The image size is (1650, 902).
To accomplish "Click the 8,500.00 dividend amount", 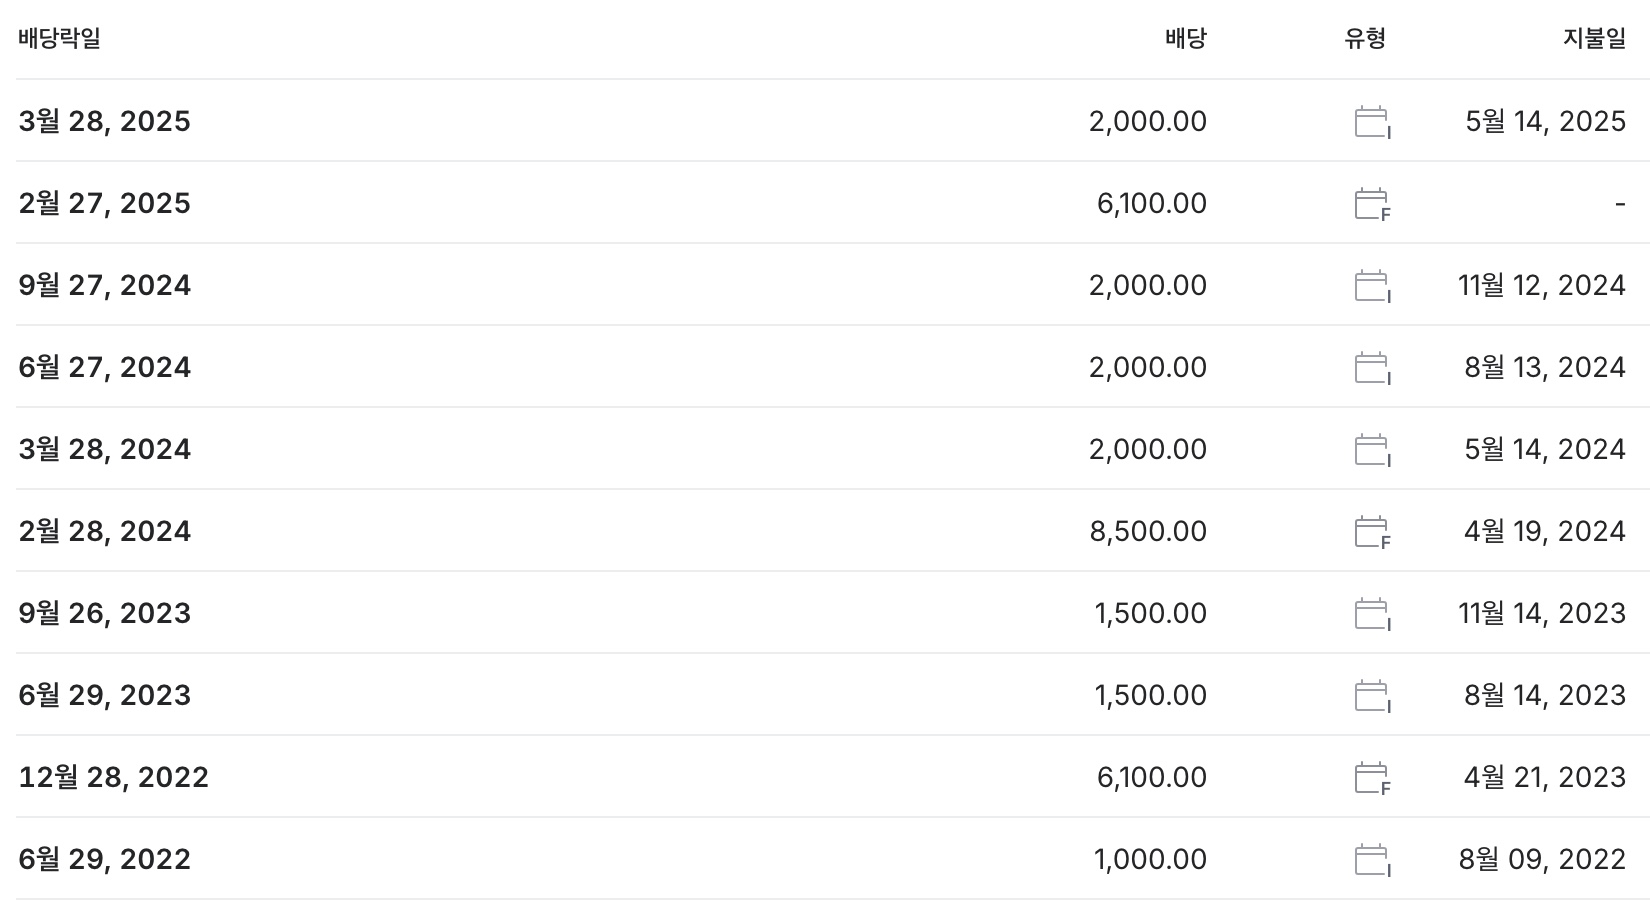I will [x=1147, y=532].
